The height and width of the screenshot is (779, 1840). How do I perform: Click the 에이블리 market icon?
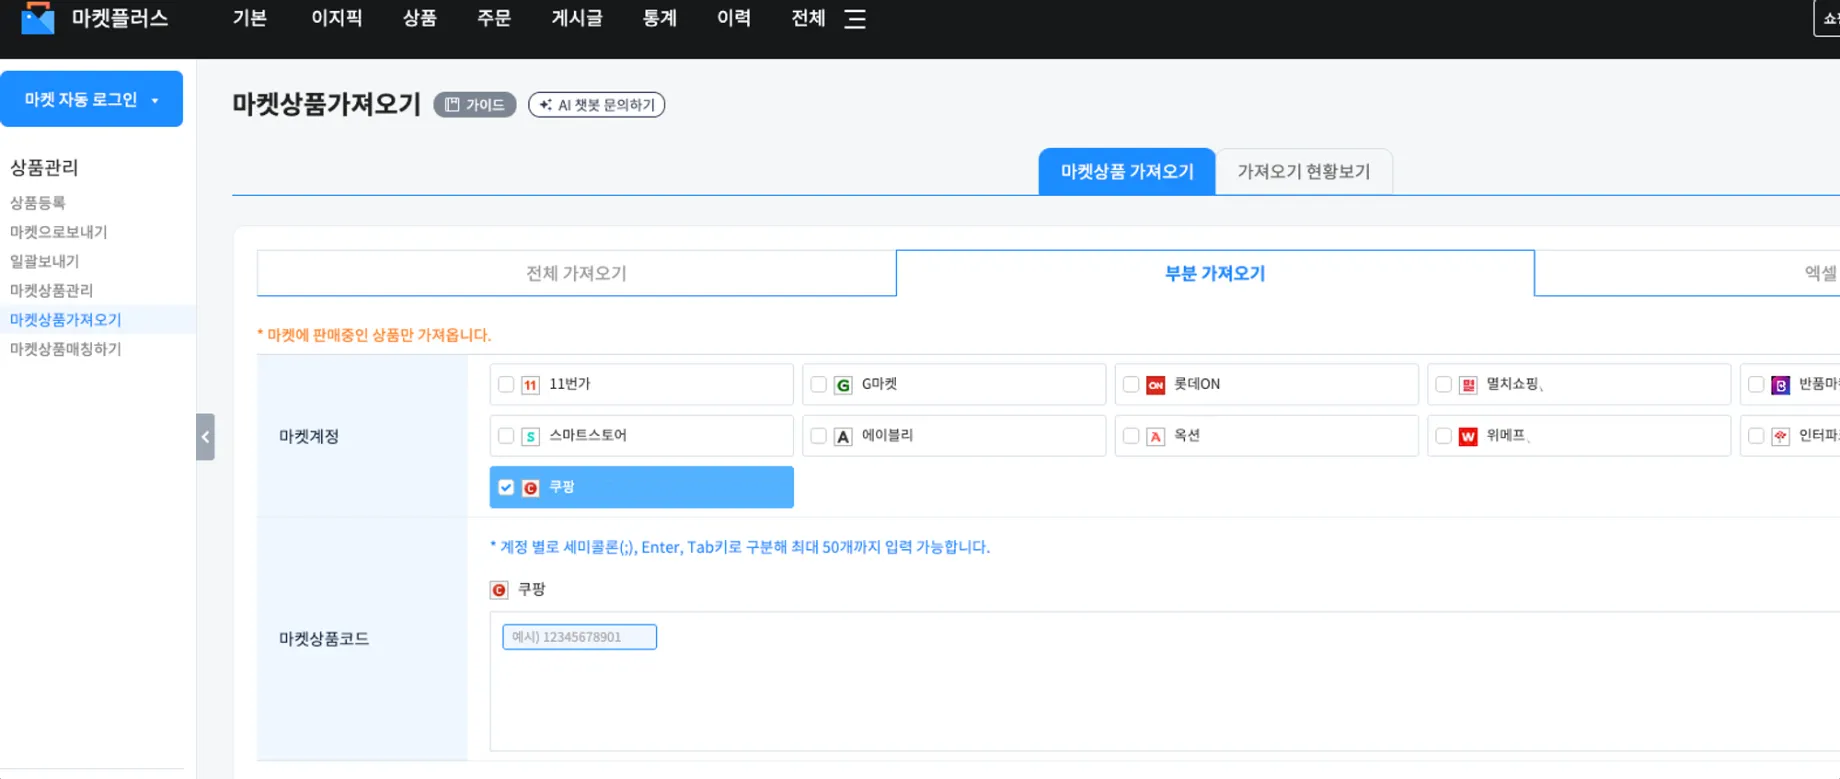(843, 436)
